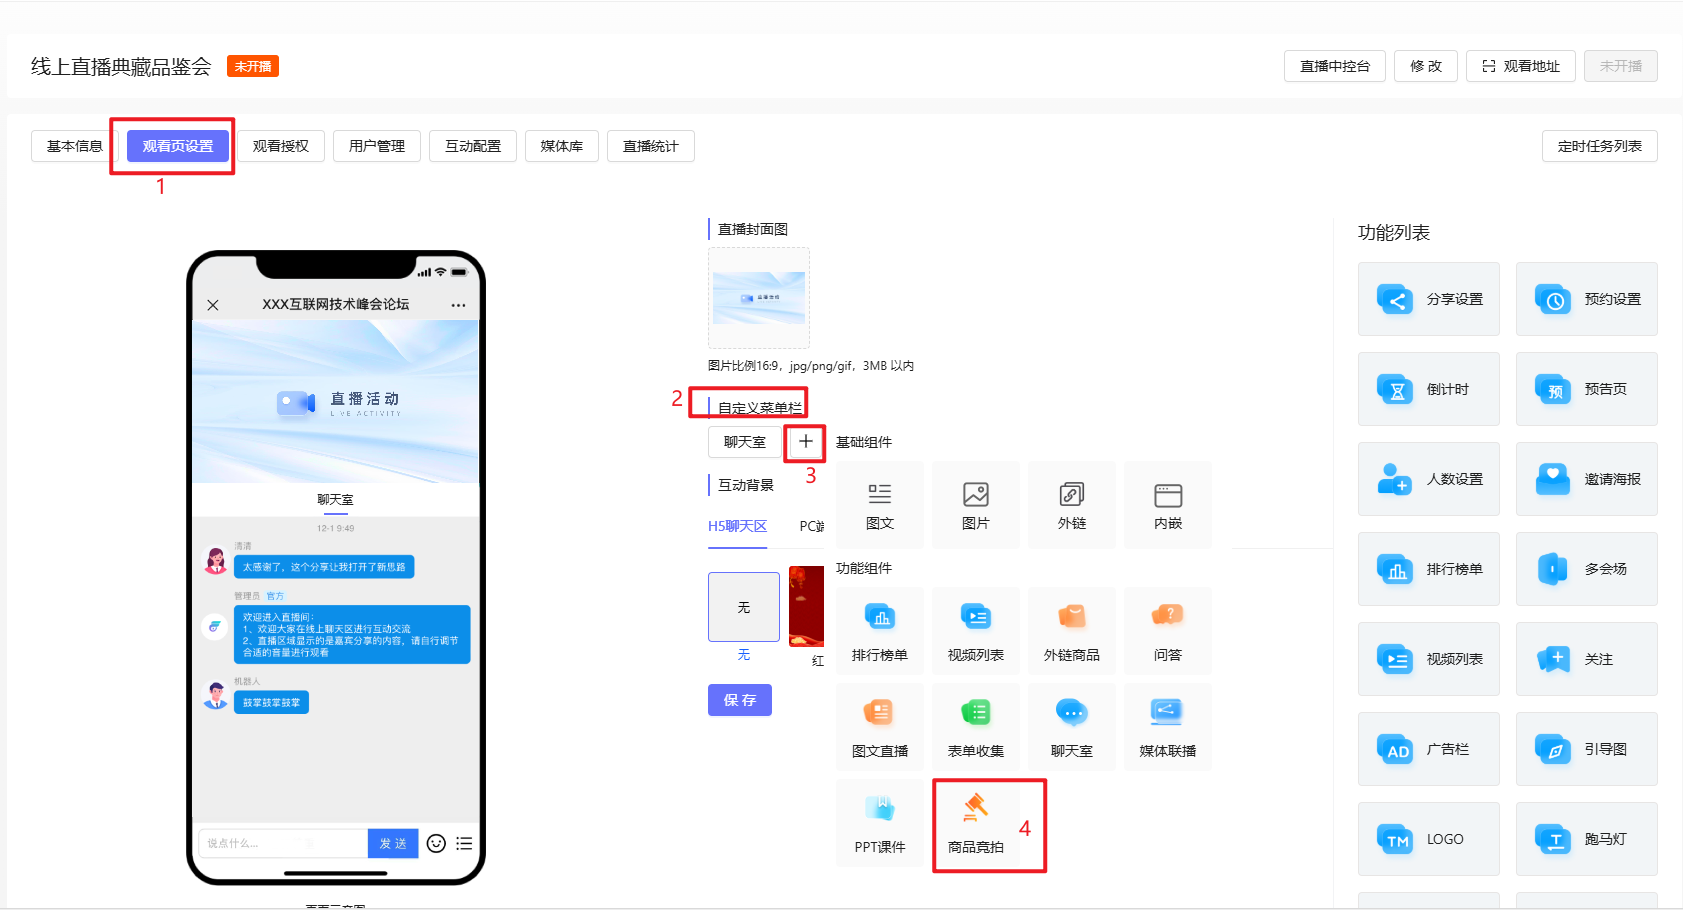Image resolution: width=1683 pixels, height=910 pixels.
Task: Open 倒计时 countdown setting
Action: click(x=1428, y=389)
